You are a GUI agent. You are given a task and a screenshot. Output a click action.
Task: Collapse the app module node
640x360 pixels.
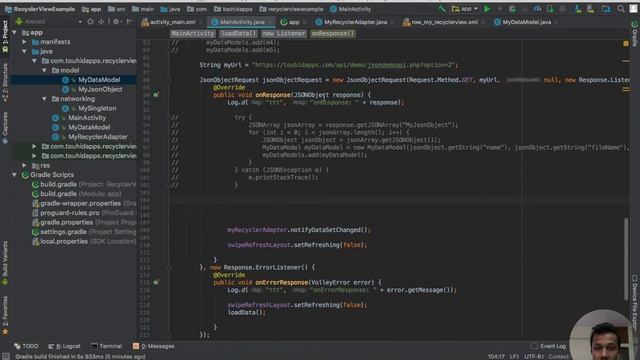pos(15,32)
